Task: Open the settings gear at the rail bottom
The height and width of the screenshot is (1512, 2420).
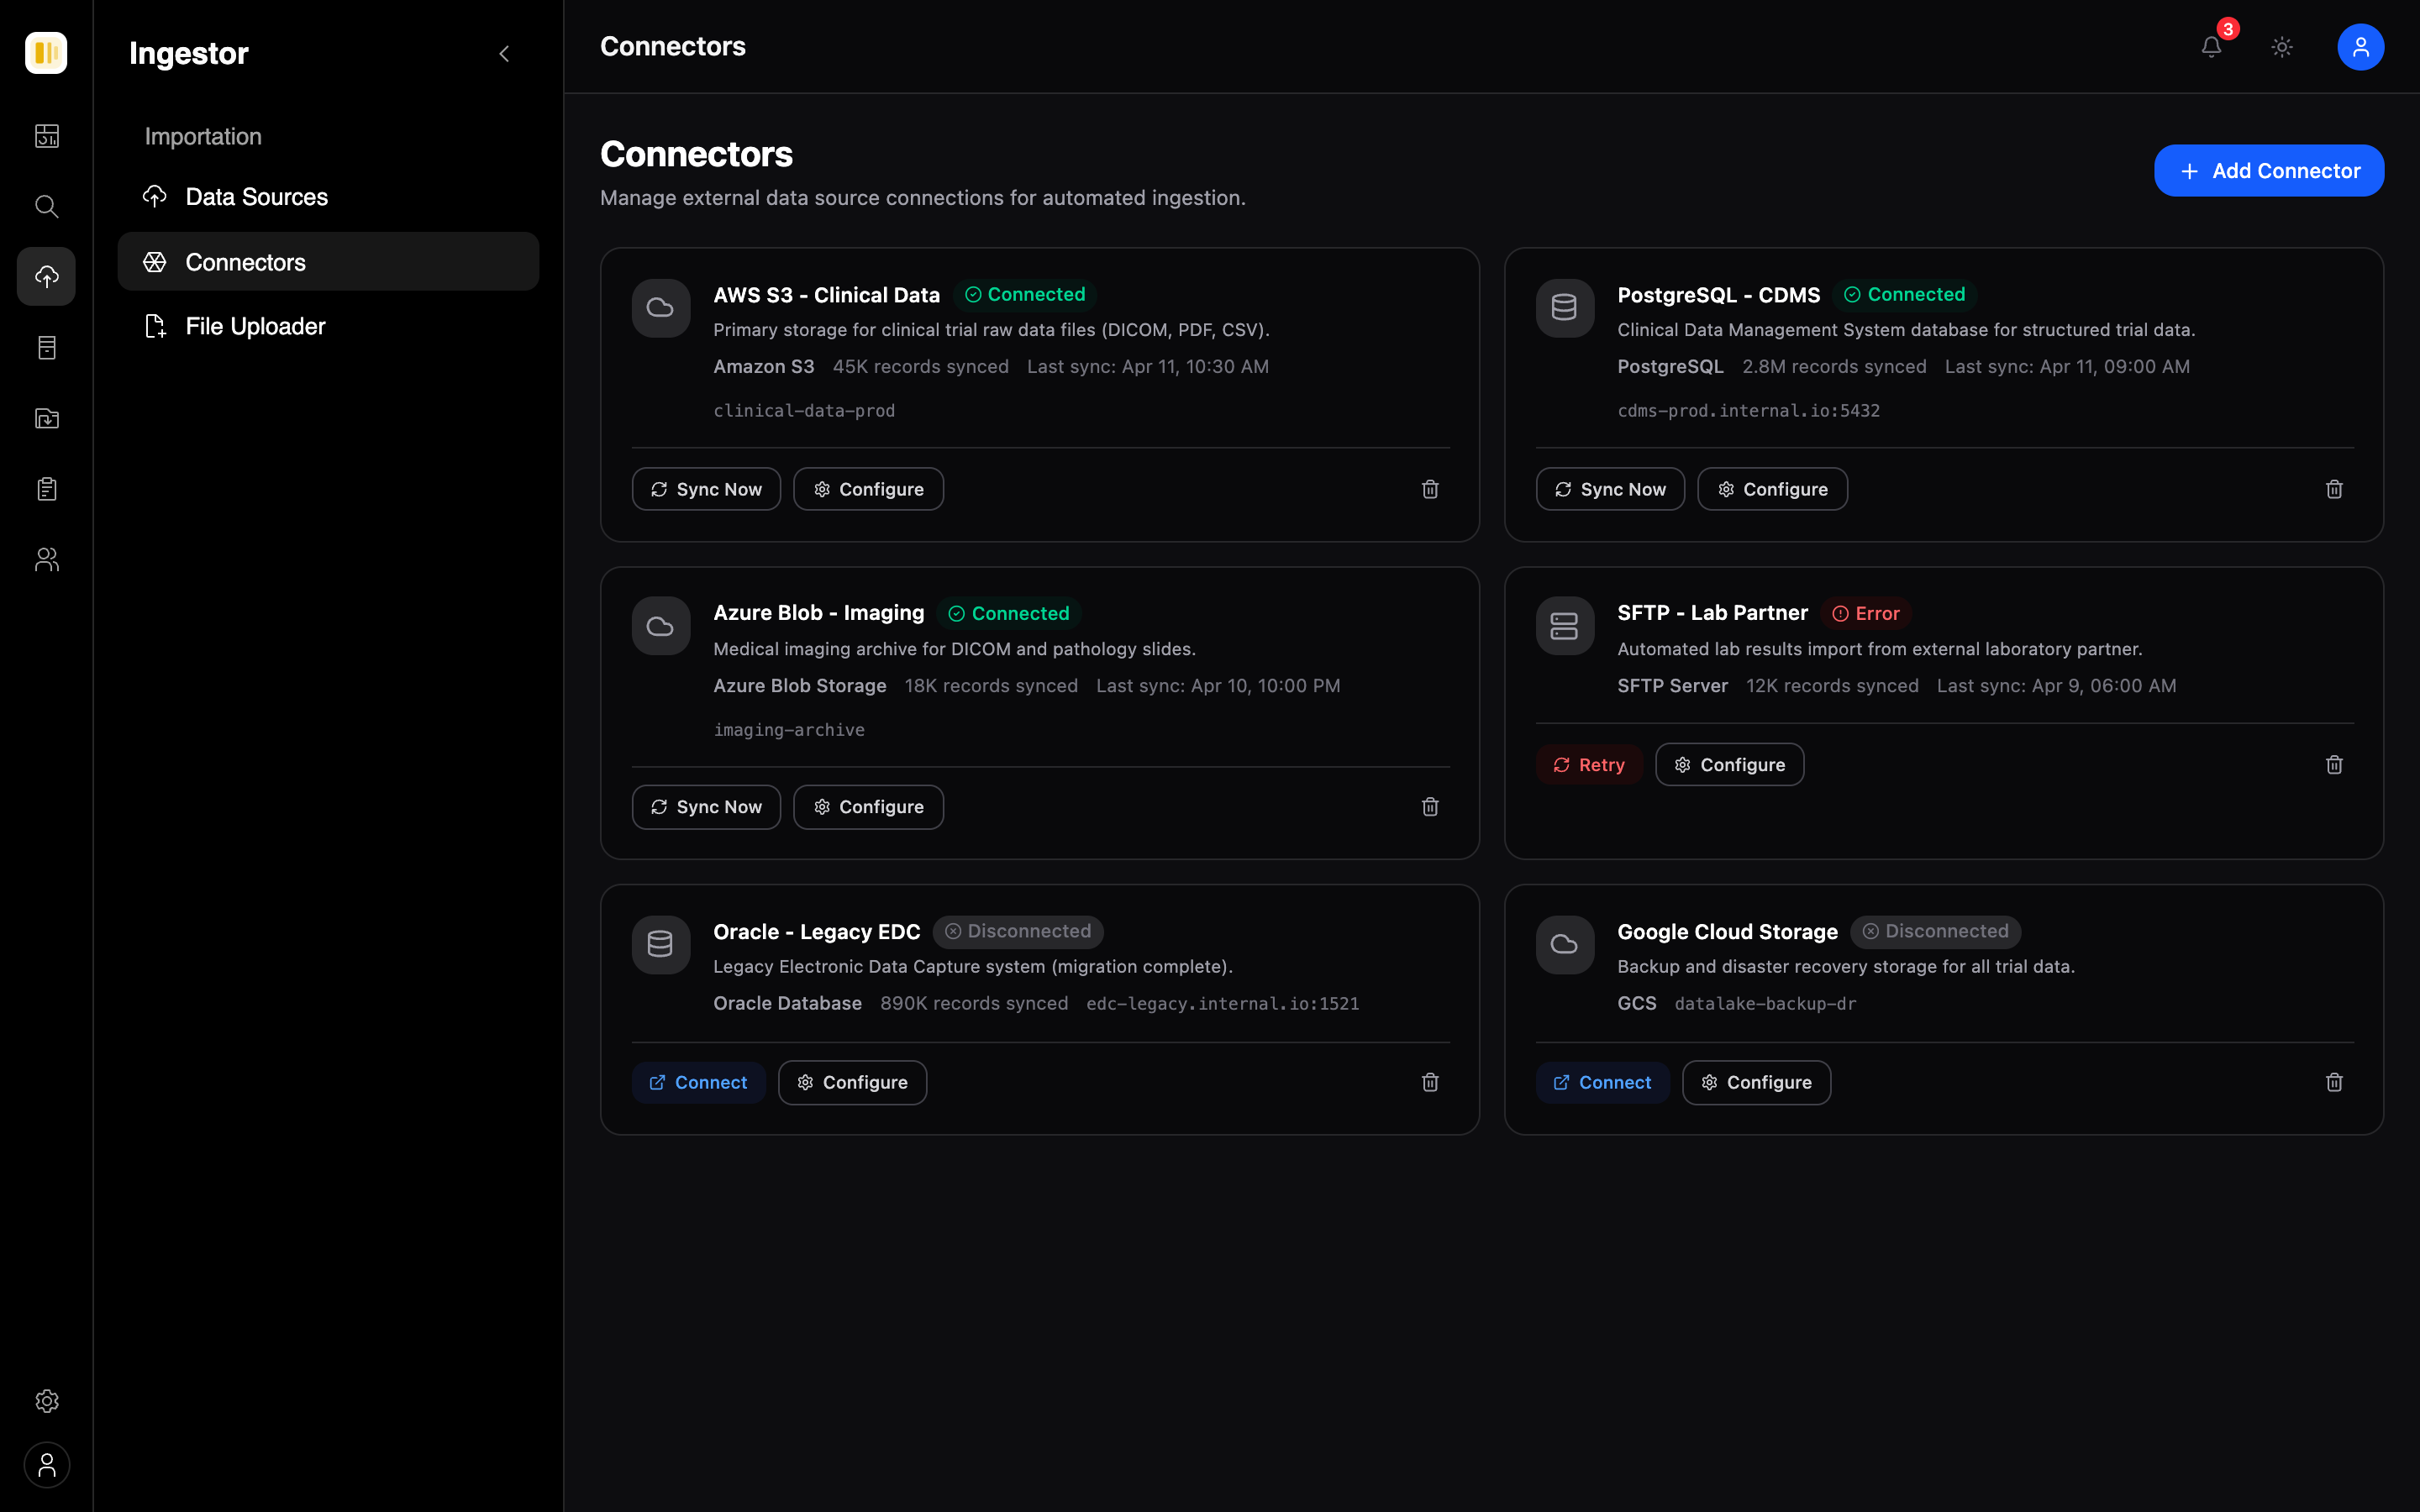Action: pyautogui.click(x=47, y=1401)
